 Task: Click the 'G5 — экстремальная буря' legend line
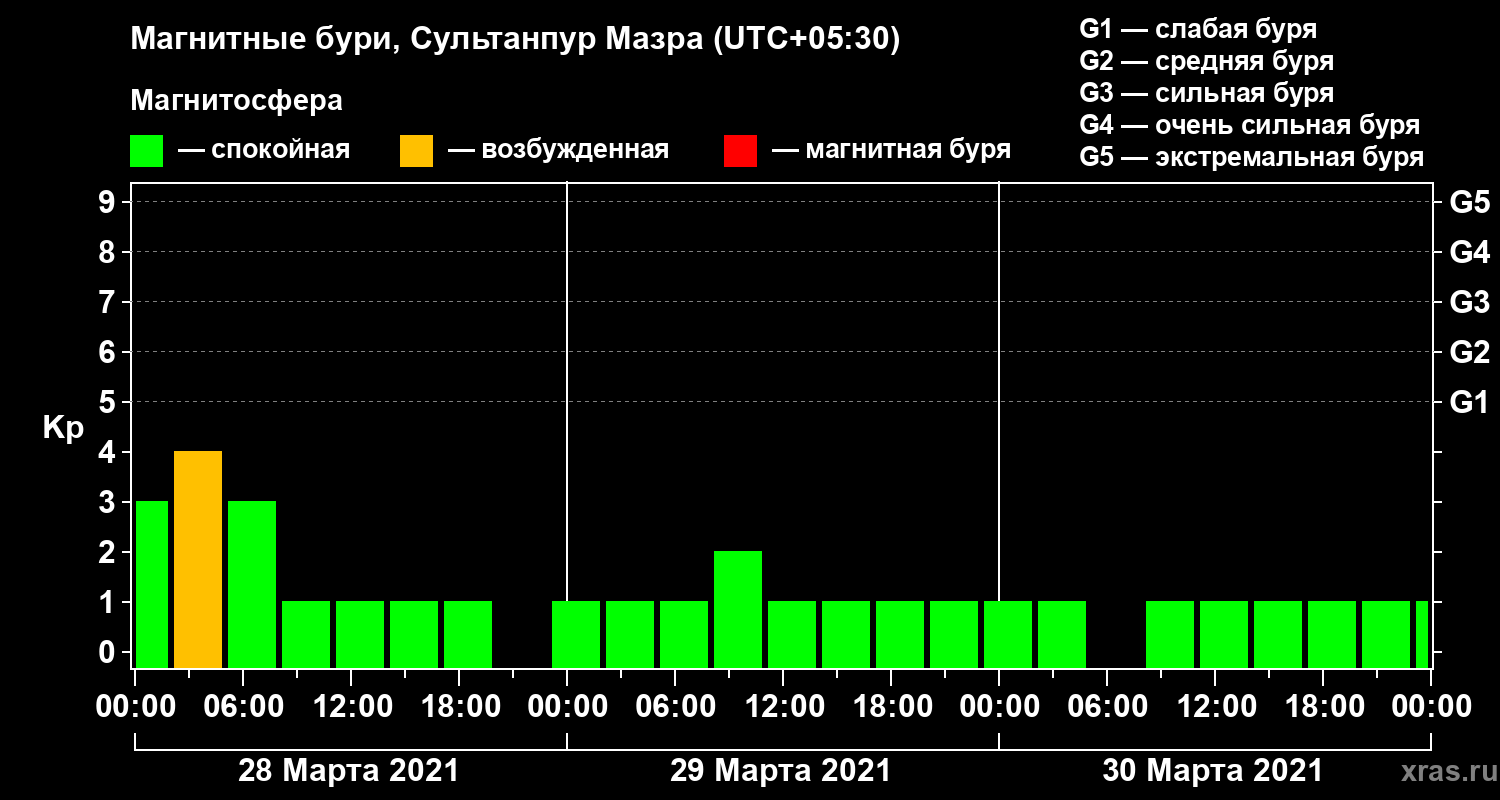(1252, 157)
